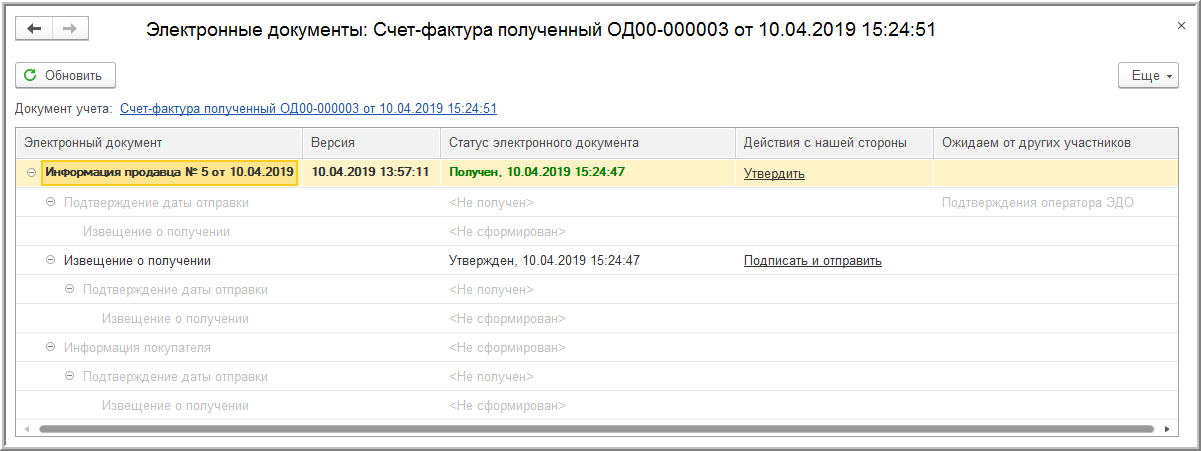Sort by Электронный документ column header

point(159,143)
